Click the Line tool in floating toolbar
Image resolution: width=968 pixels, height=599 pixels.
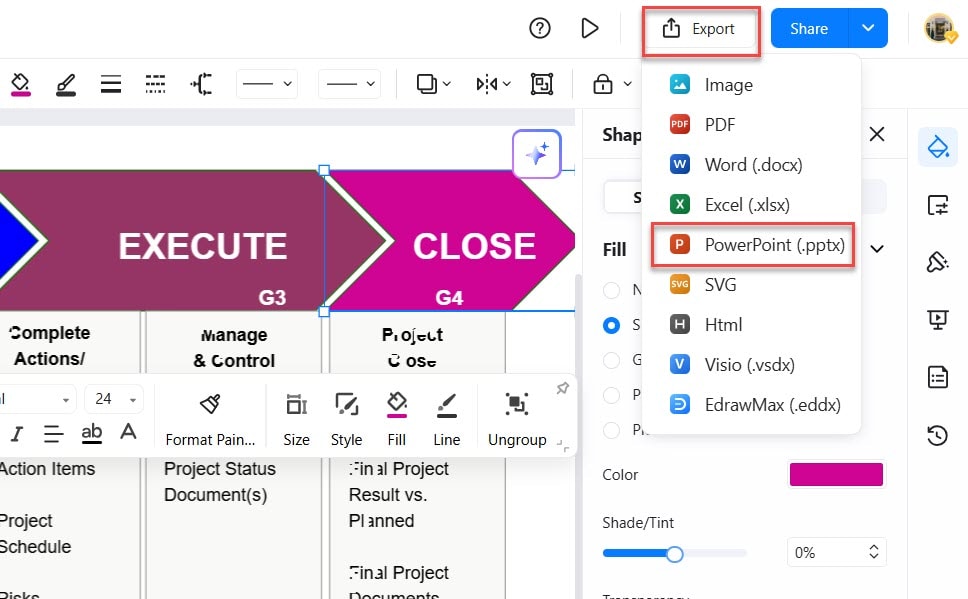[446, 420]
